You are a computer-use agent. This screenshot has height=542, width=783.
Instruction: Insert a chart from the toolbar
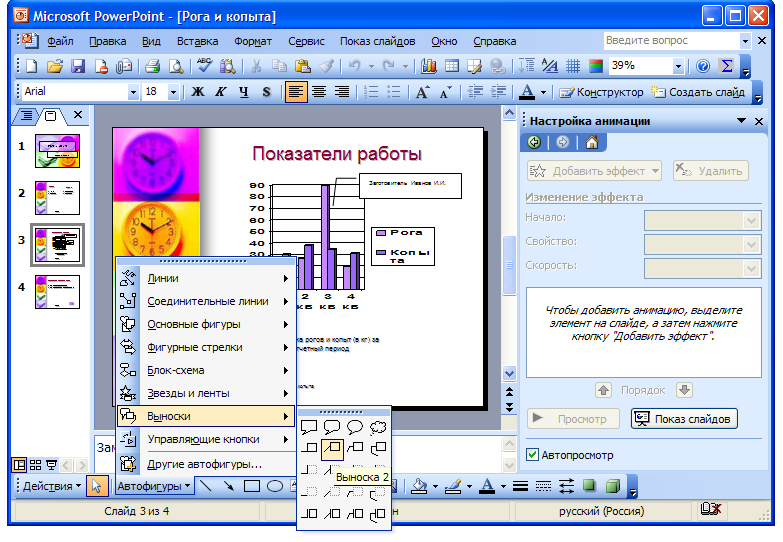pyautogui.click(x=428, y=66)
